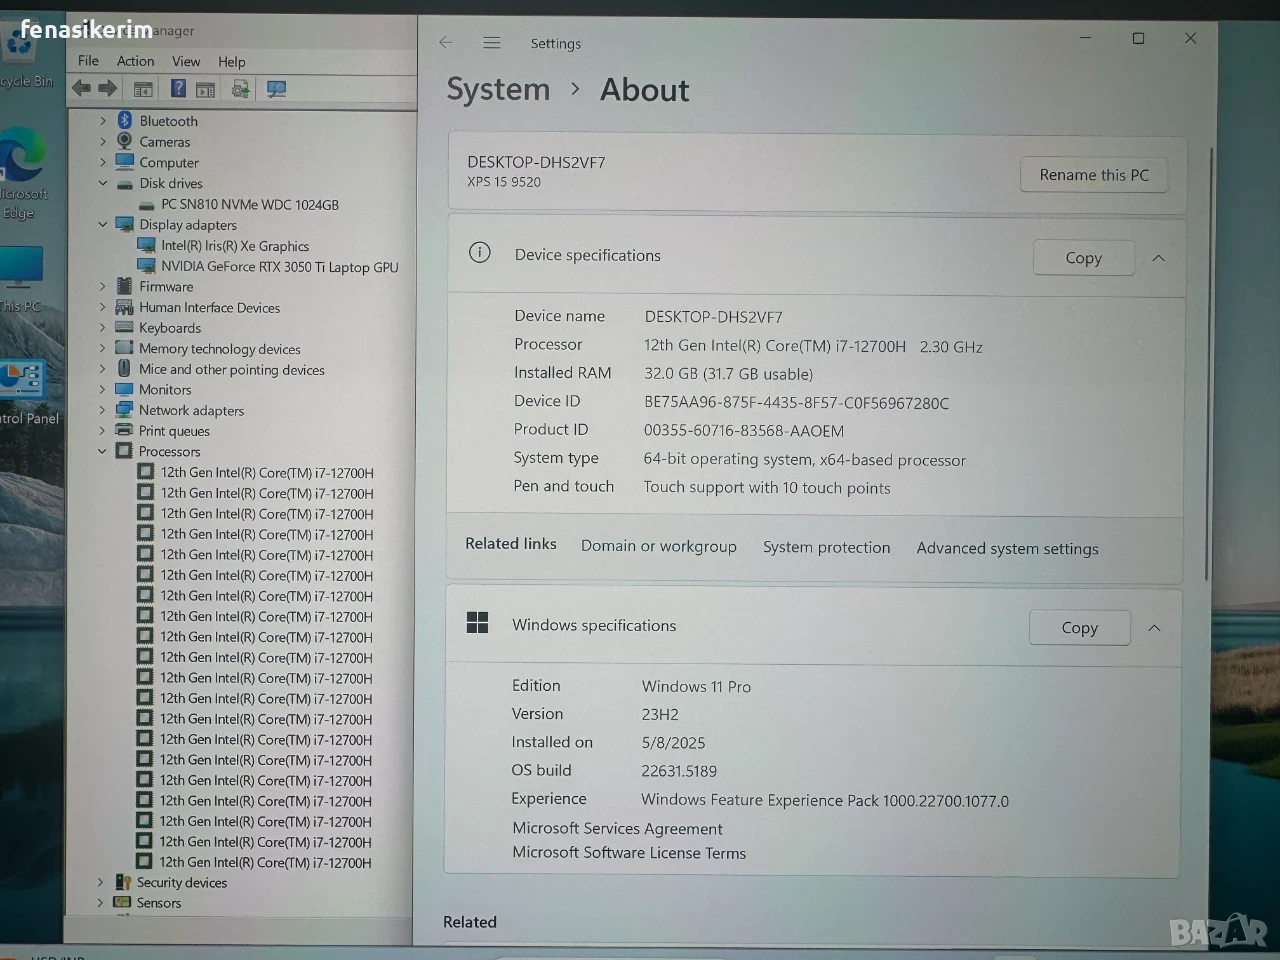
Task: Click the Bluetooth category icon
Action: [x=125, y=120]
